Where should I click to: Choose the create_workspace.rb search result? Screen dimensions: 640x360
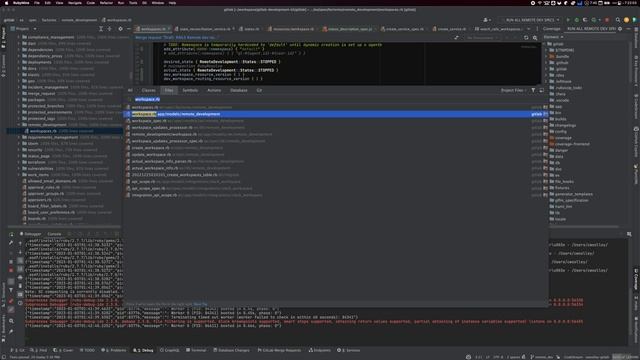click(336, 148)
